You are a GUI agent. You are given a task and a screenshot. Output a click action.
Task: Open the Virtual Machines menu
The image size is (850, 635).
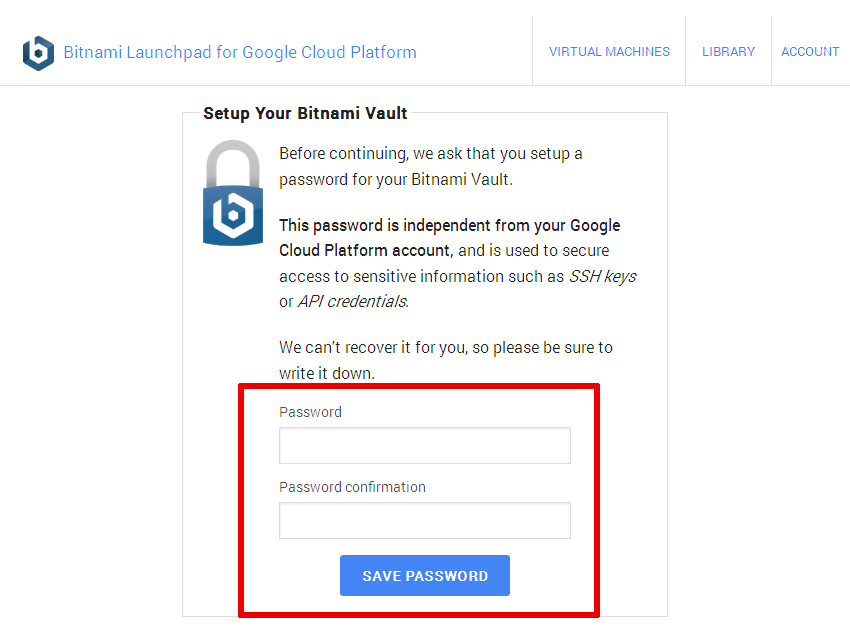pyautogui.click(x=609, y=52)
